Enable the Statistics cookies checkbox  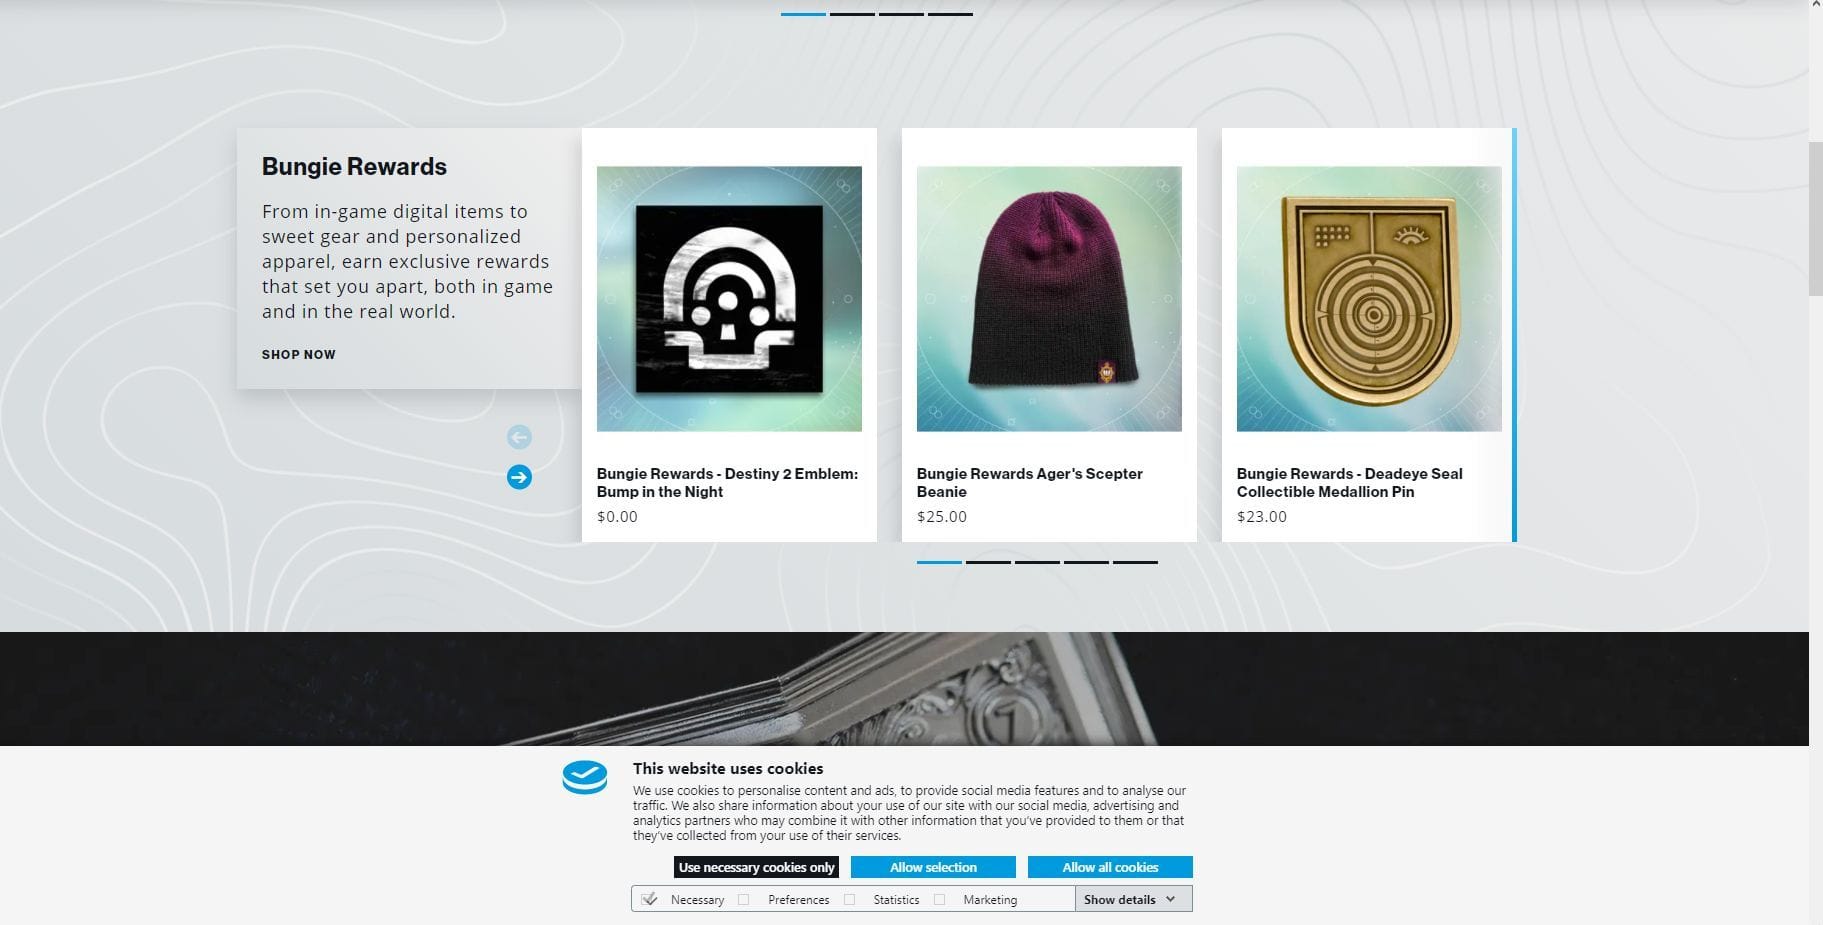pyautogui.click(x=849, y=899)
